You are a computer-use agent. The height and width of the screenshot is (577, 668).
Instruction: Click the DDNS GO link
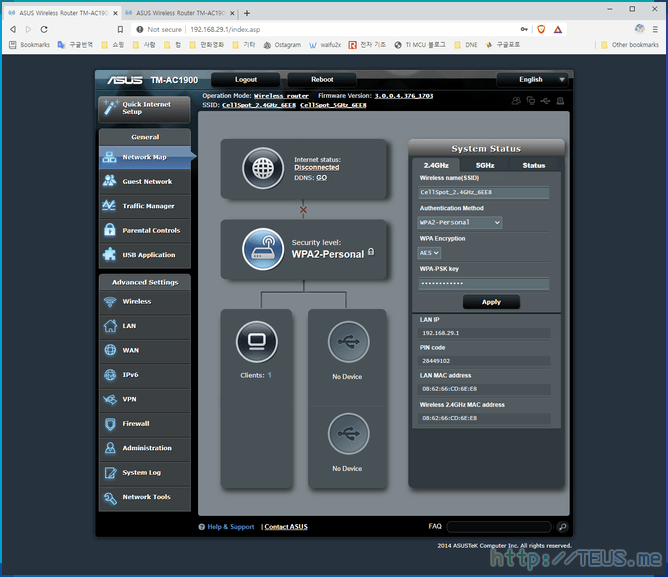(x=322, y=178)
